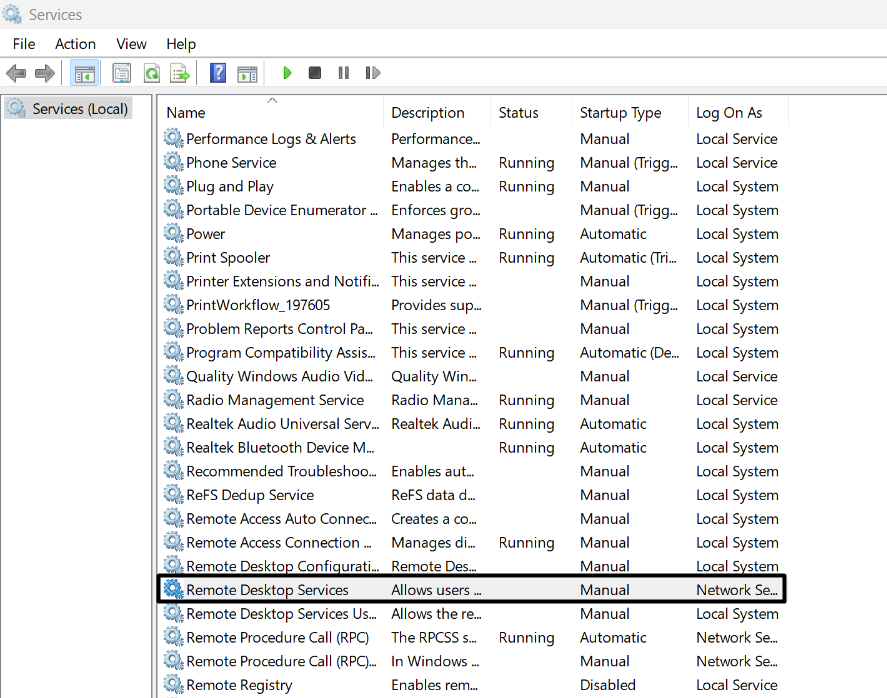The image size is (887, 698).
Task: Select Services (Local) in the left tree
Action: click(x=79, y=109)
